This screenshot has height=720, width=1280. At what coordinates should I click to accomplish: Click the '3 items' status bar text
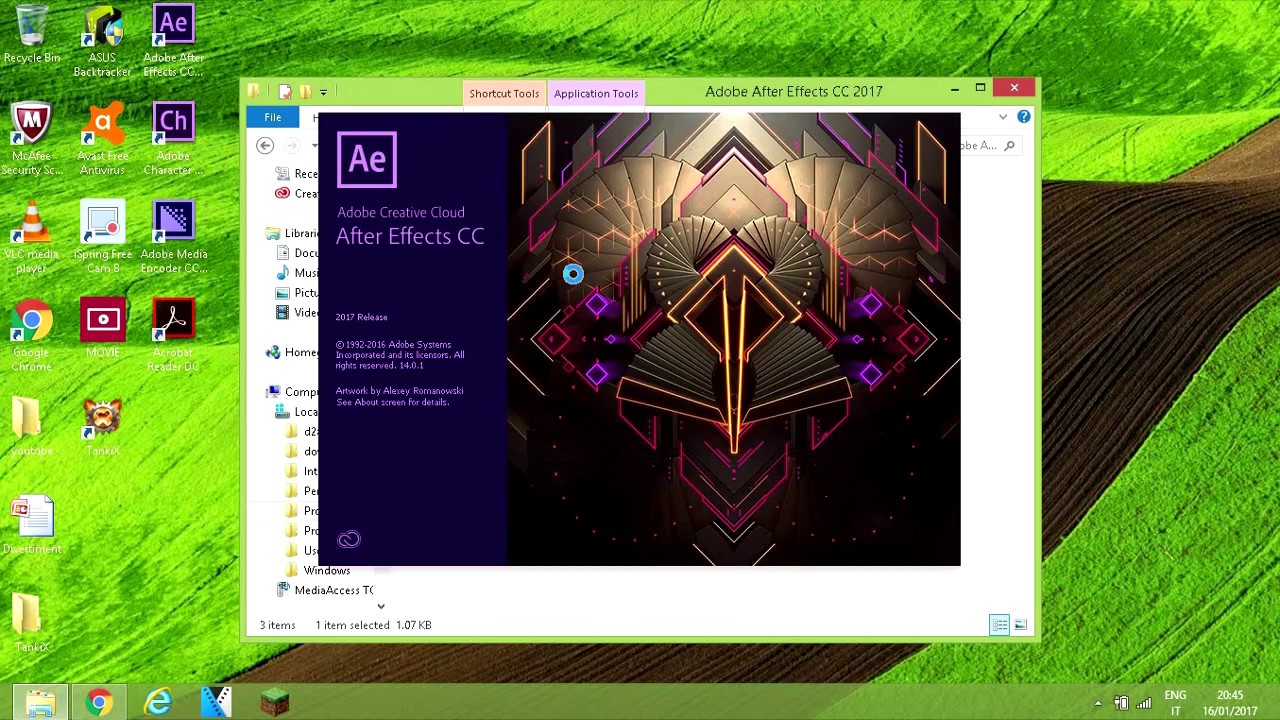277,625
